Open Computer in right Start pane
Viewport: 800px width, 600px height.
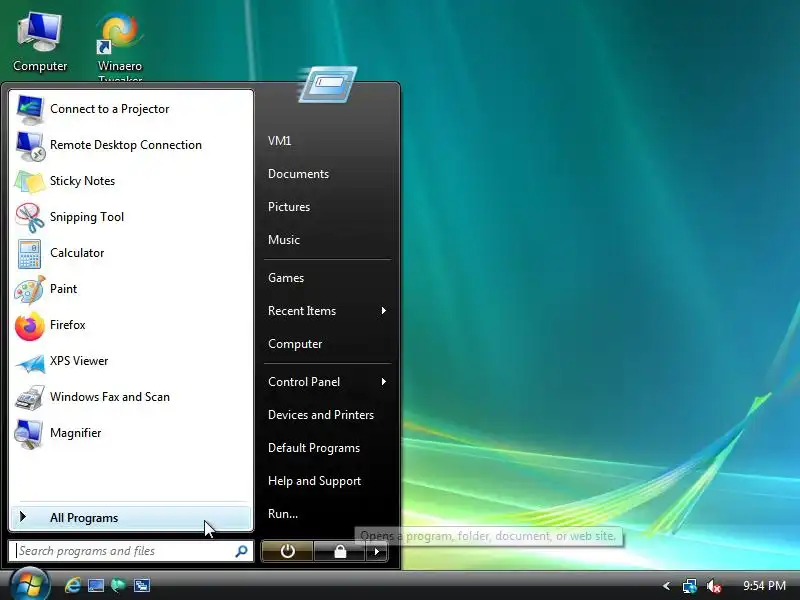(295, 344)
